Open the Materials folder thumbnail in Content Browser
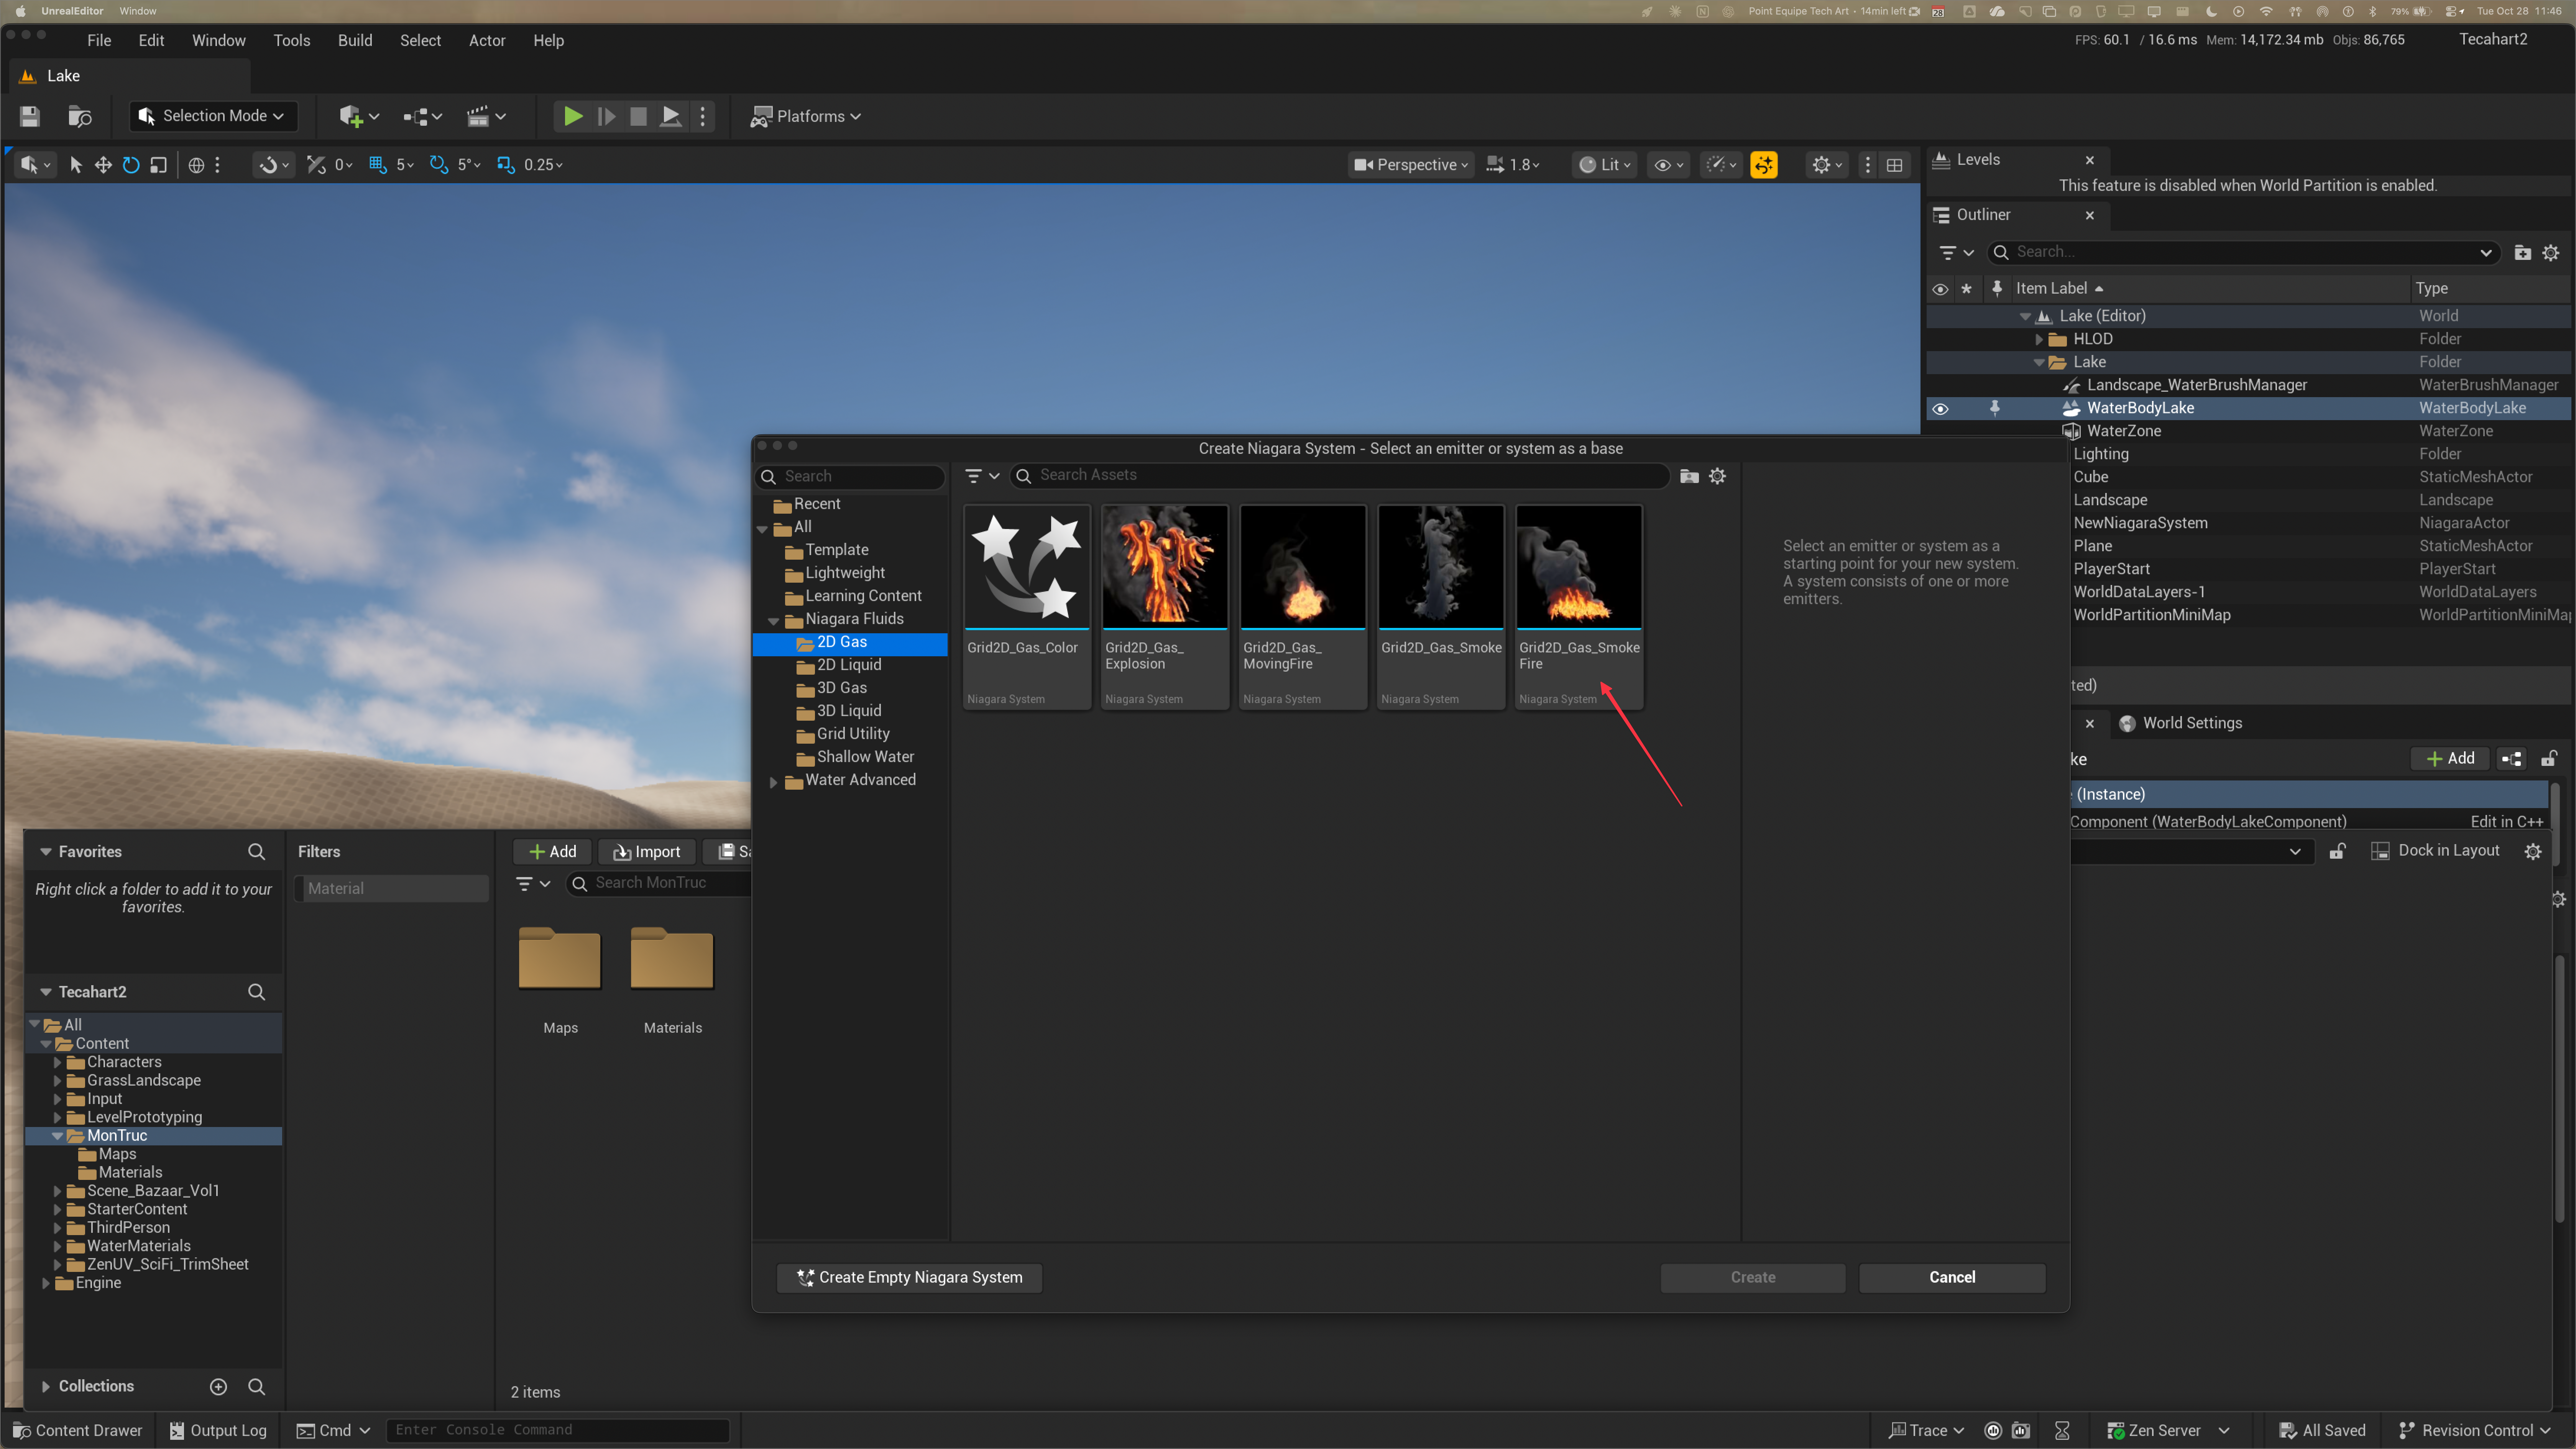 point(672,959)
